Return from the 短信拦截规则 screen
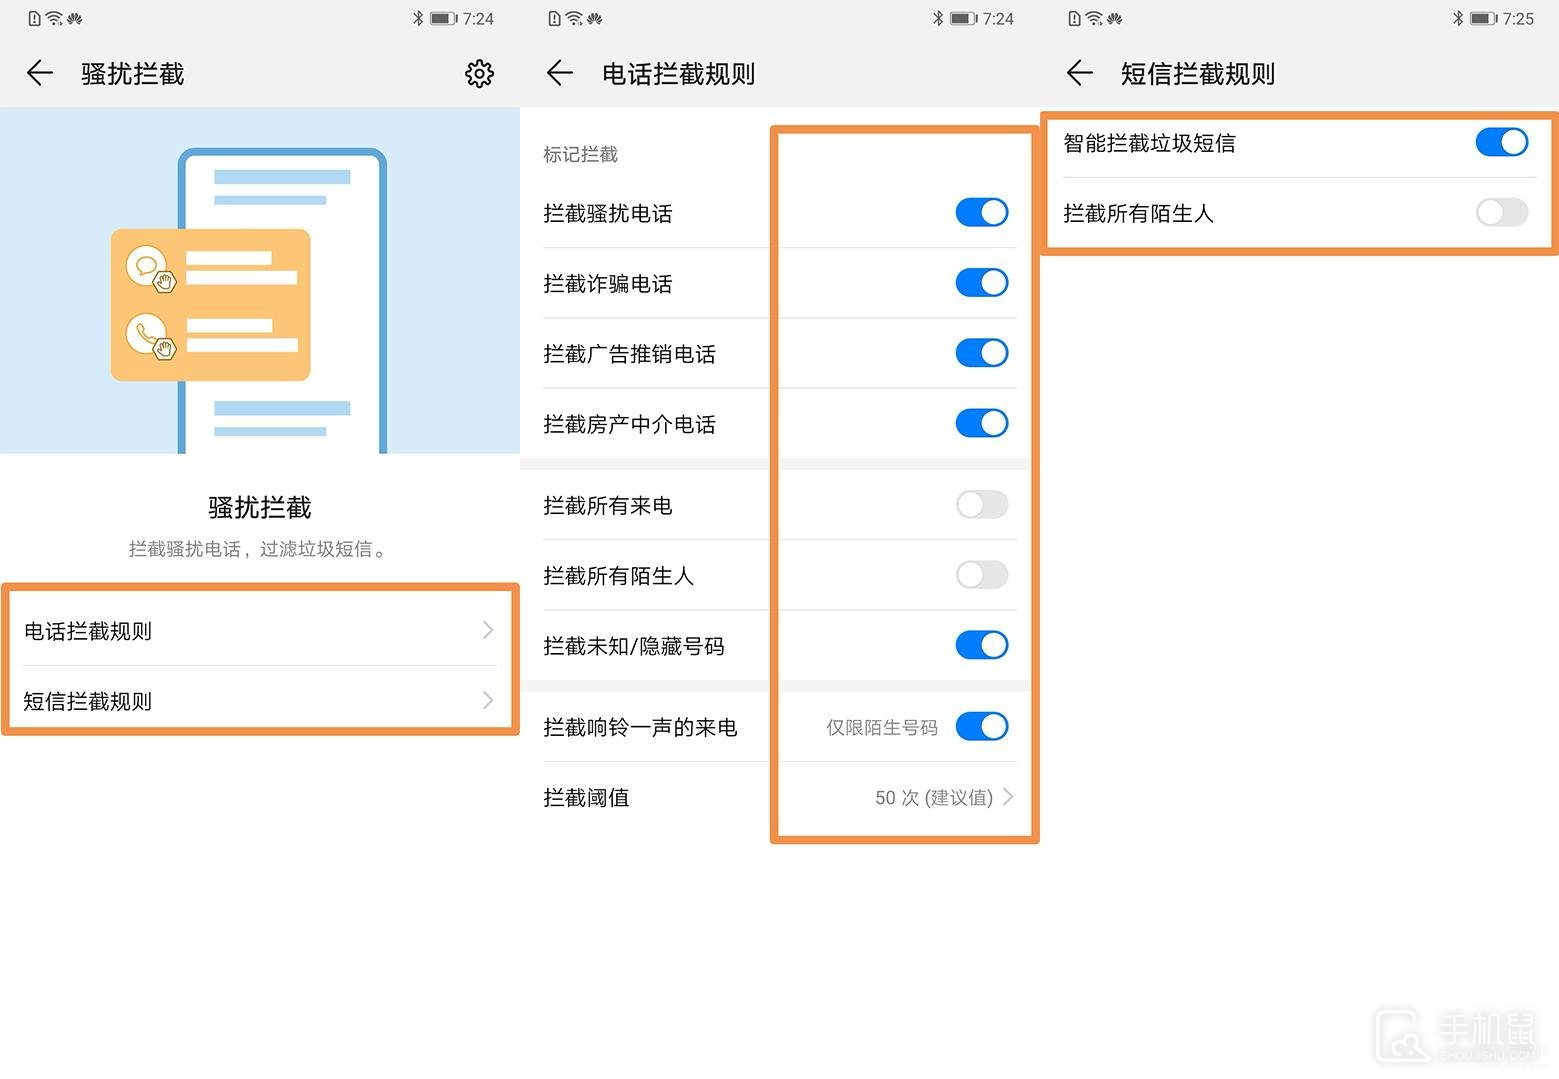The width and height of the screenshot is (1559, 1079). click(1079, 73)
